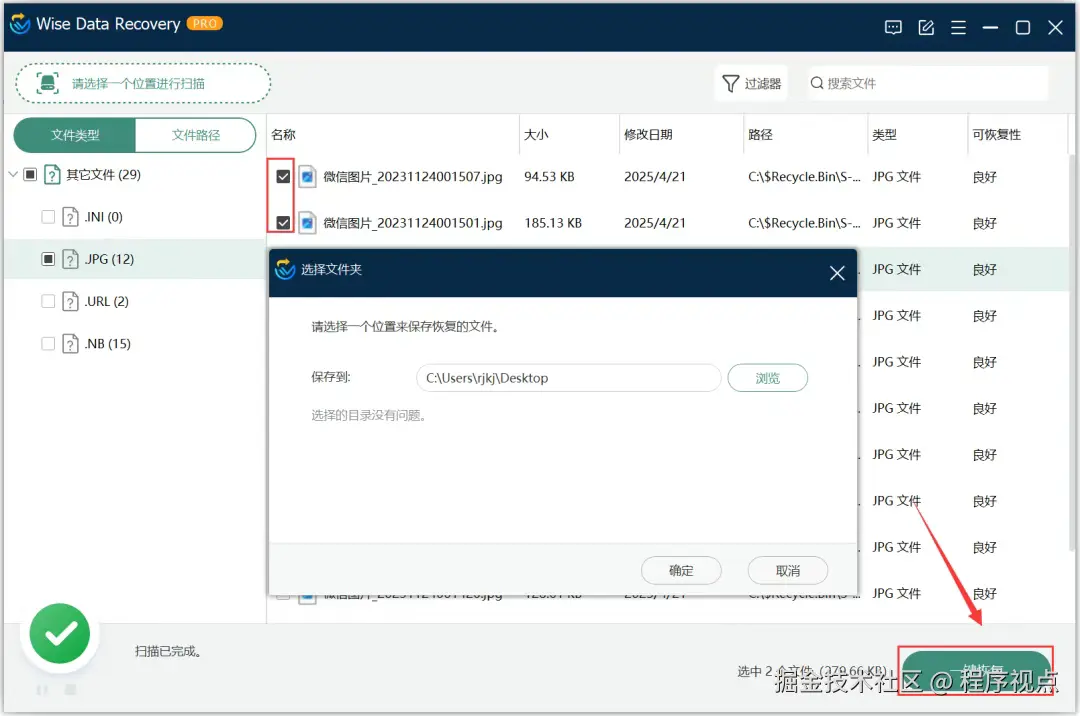Screen dimensions: 1080x716
Task: Click the 185.13 KB size cell
Action: [x=553, y=223]
